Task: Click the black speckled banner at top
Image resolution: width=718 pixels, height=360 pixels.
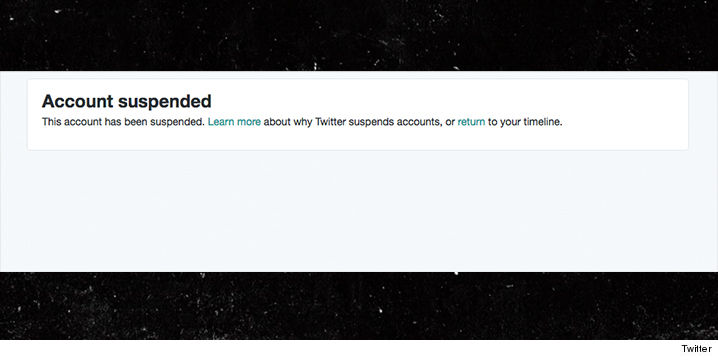Action: click(x=359, y=35)
